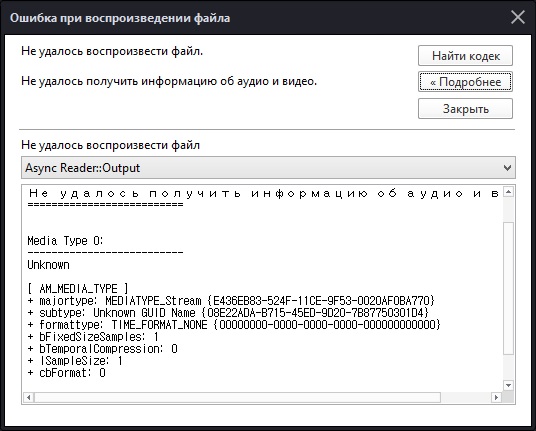Image resolution: width=536 pixels, height=431 pixels.
Task: Click the 'lSampleSize: 1' line
Action: pos(75,361)
